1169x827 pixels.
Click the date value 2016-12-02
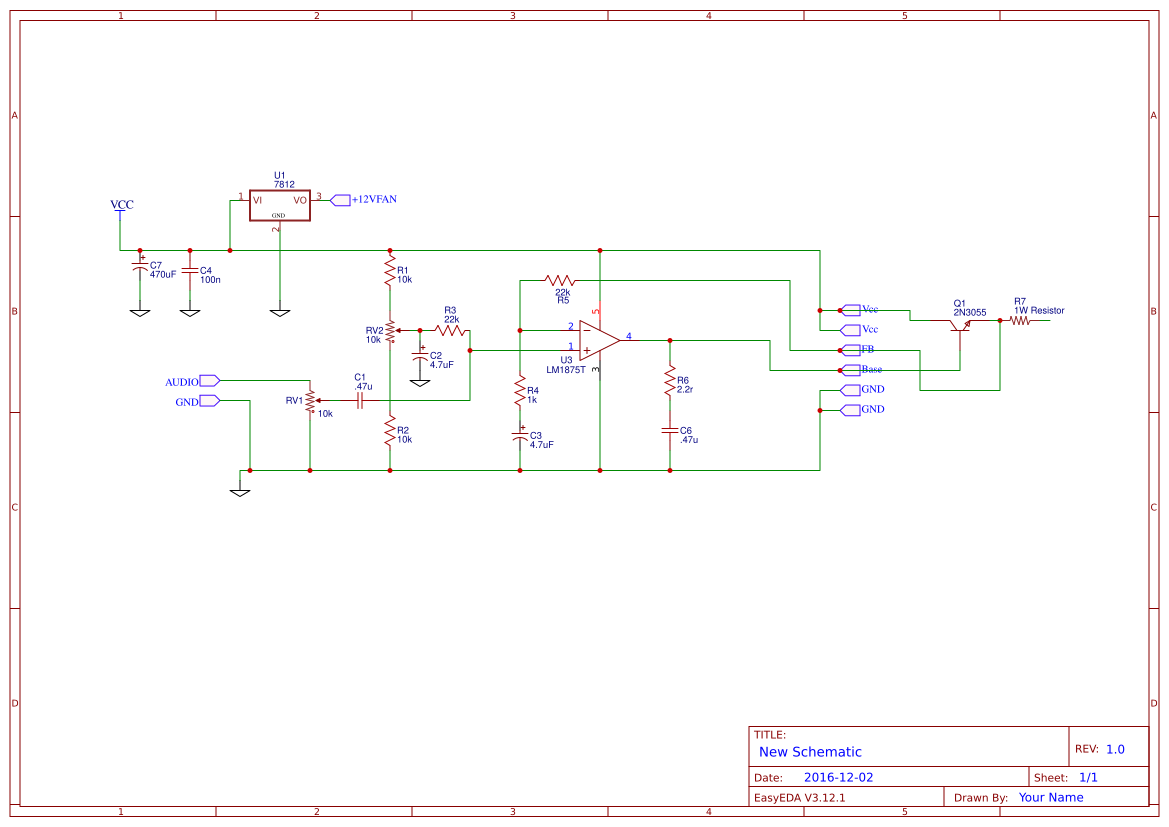point(838,778)
